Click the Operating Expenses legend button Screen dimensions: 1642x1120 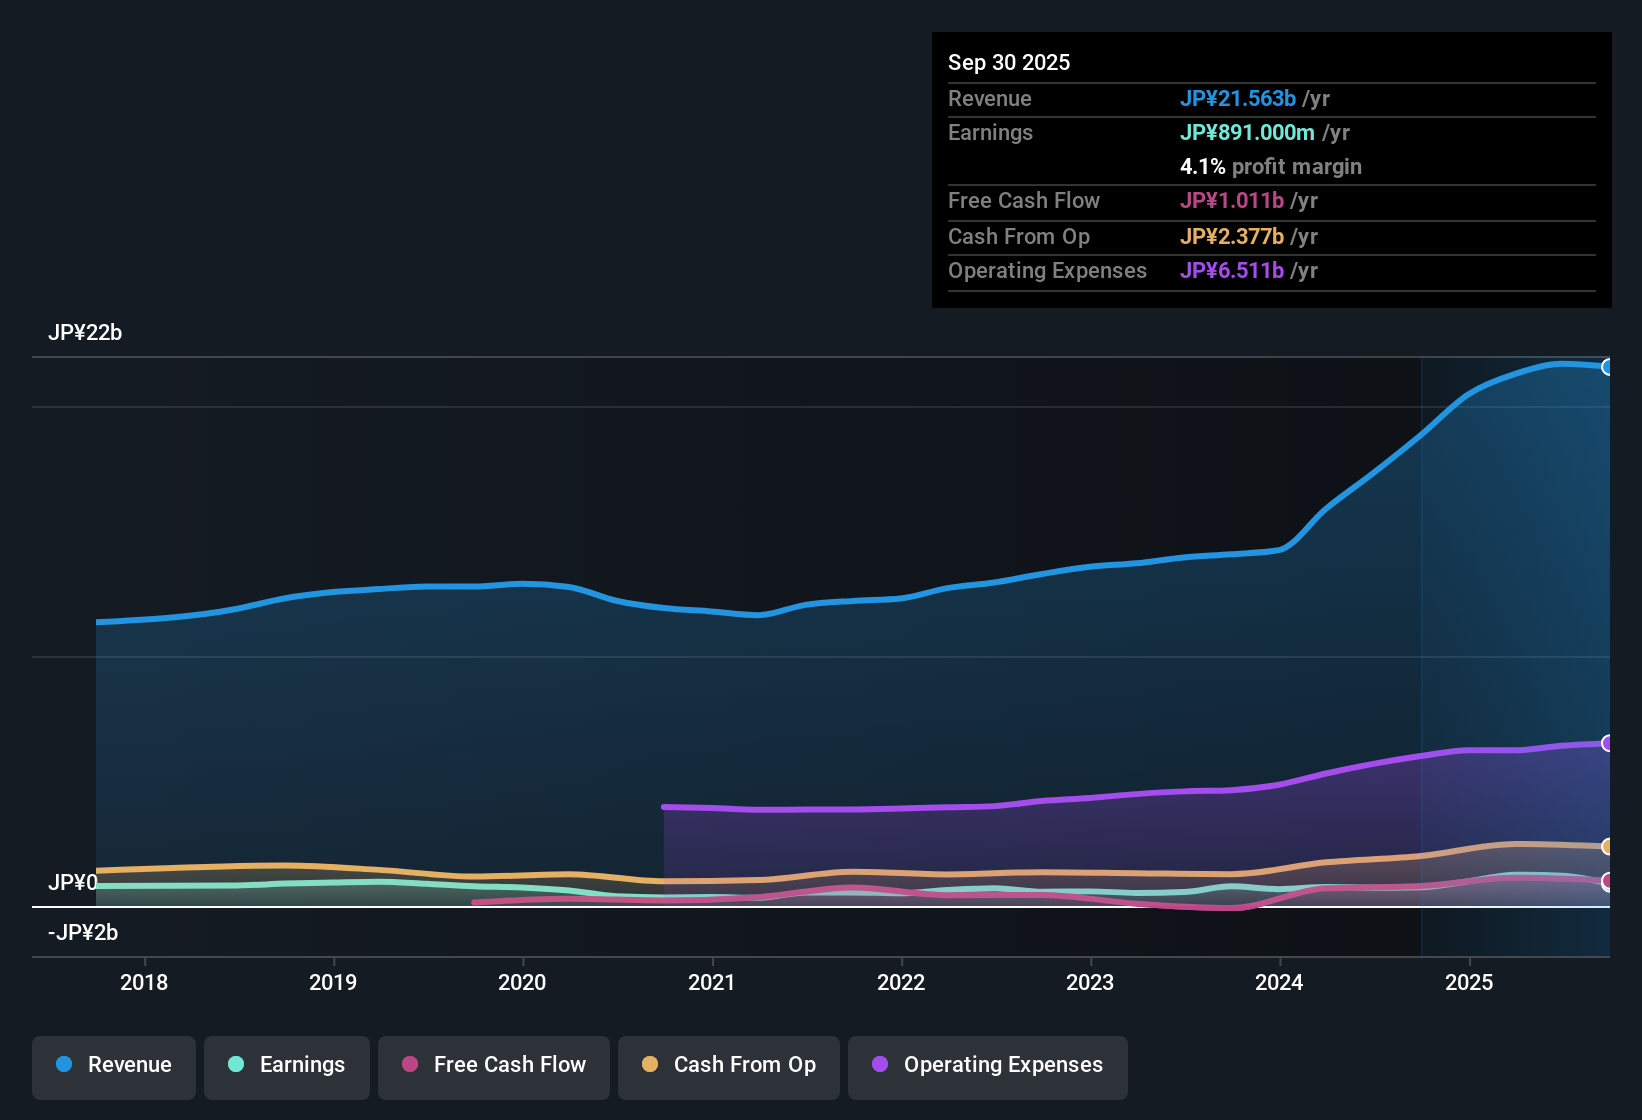click(987, 1065)
